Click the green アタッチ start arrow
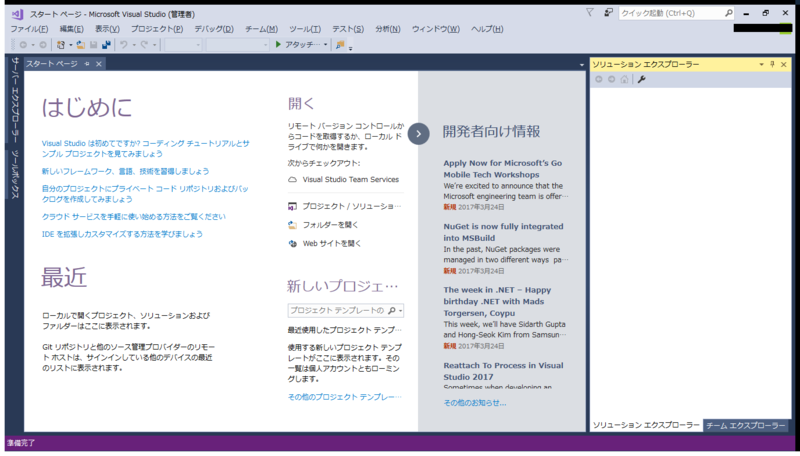This screenshot has width=800, height=456. (278, 44)
